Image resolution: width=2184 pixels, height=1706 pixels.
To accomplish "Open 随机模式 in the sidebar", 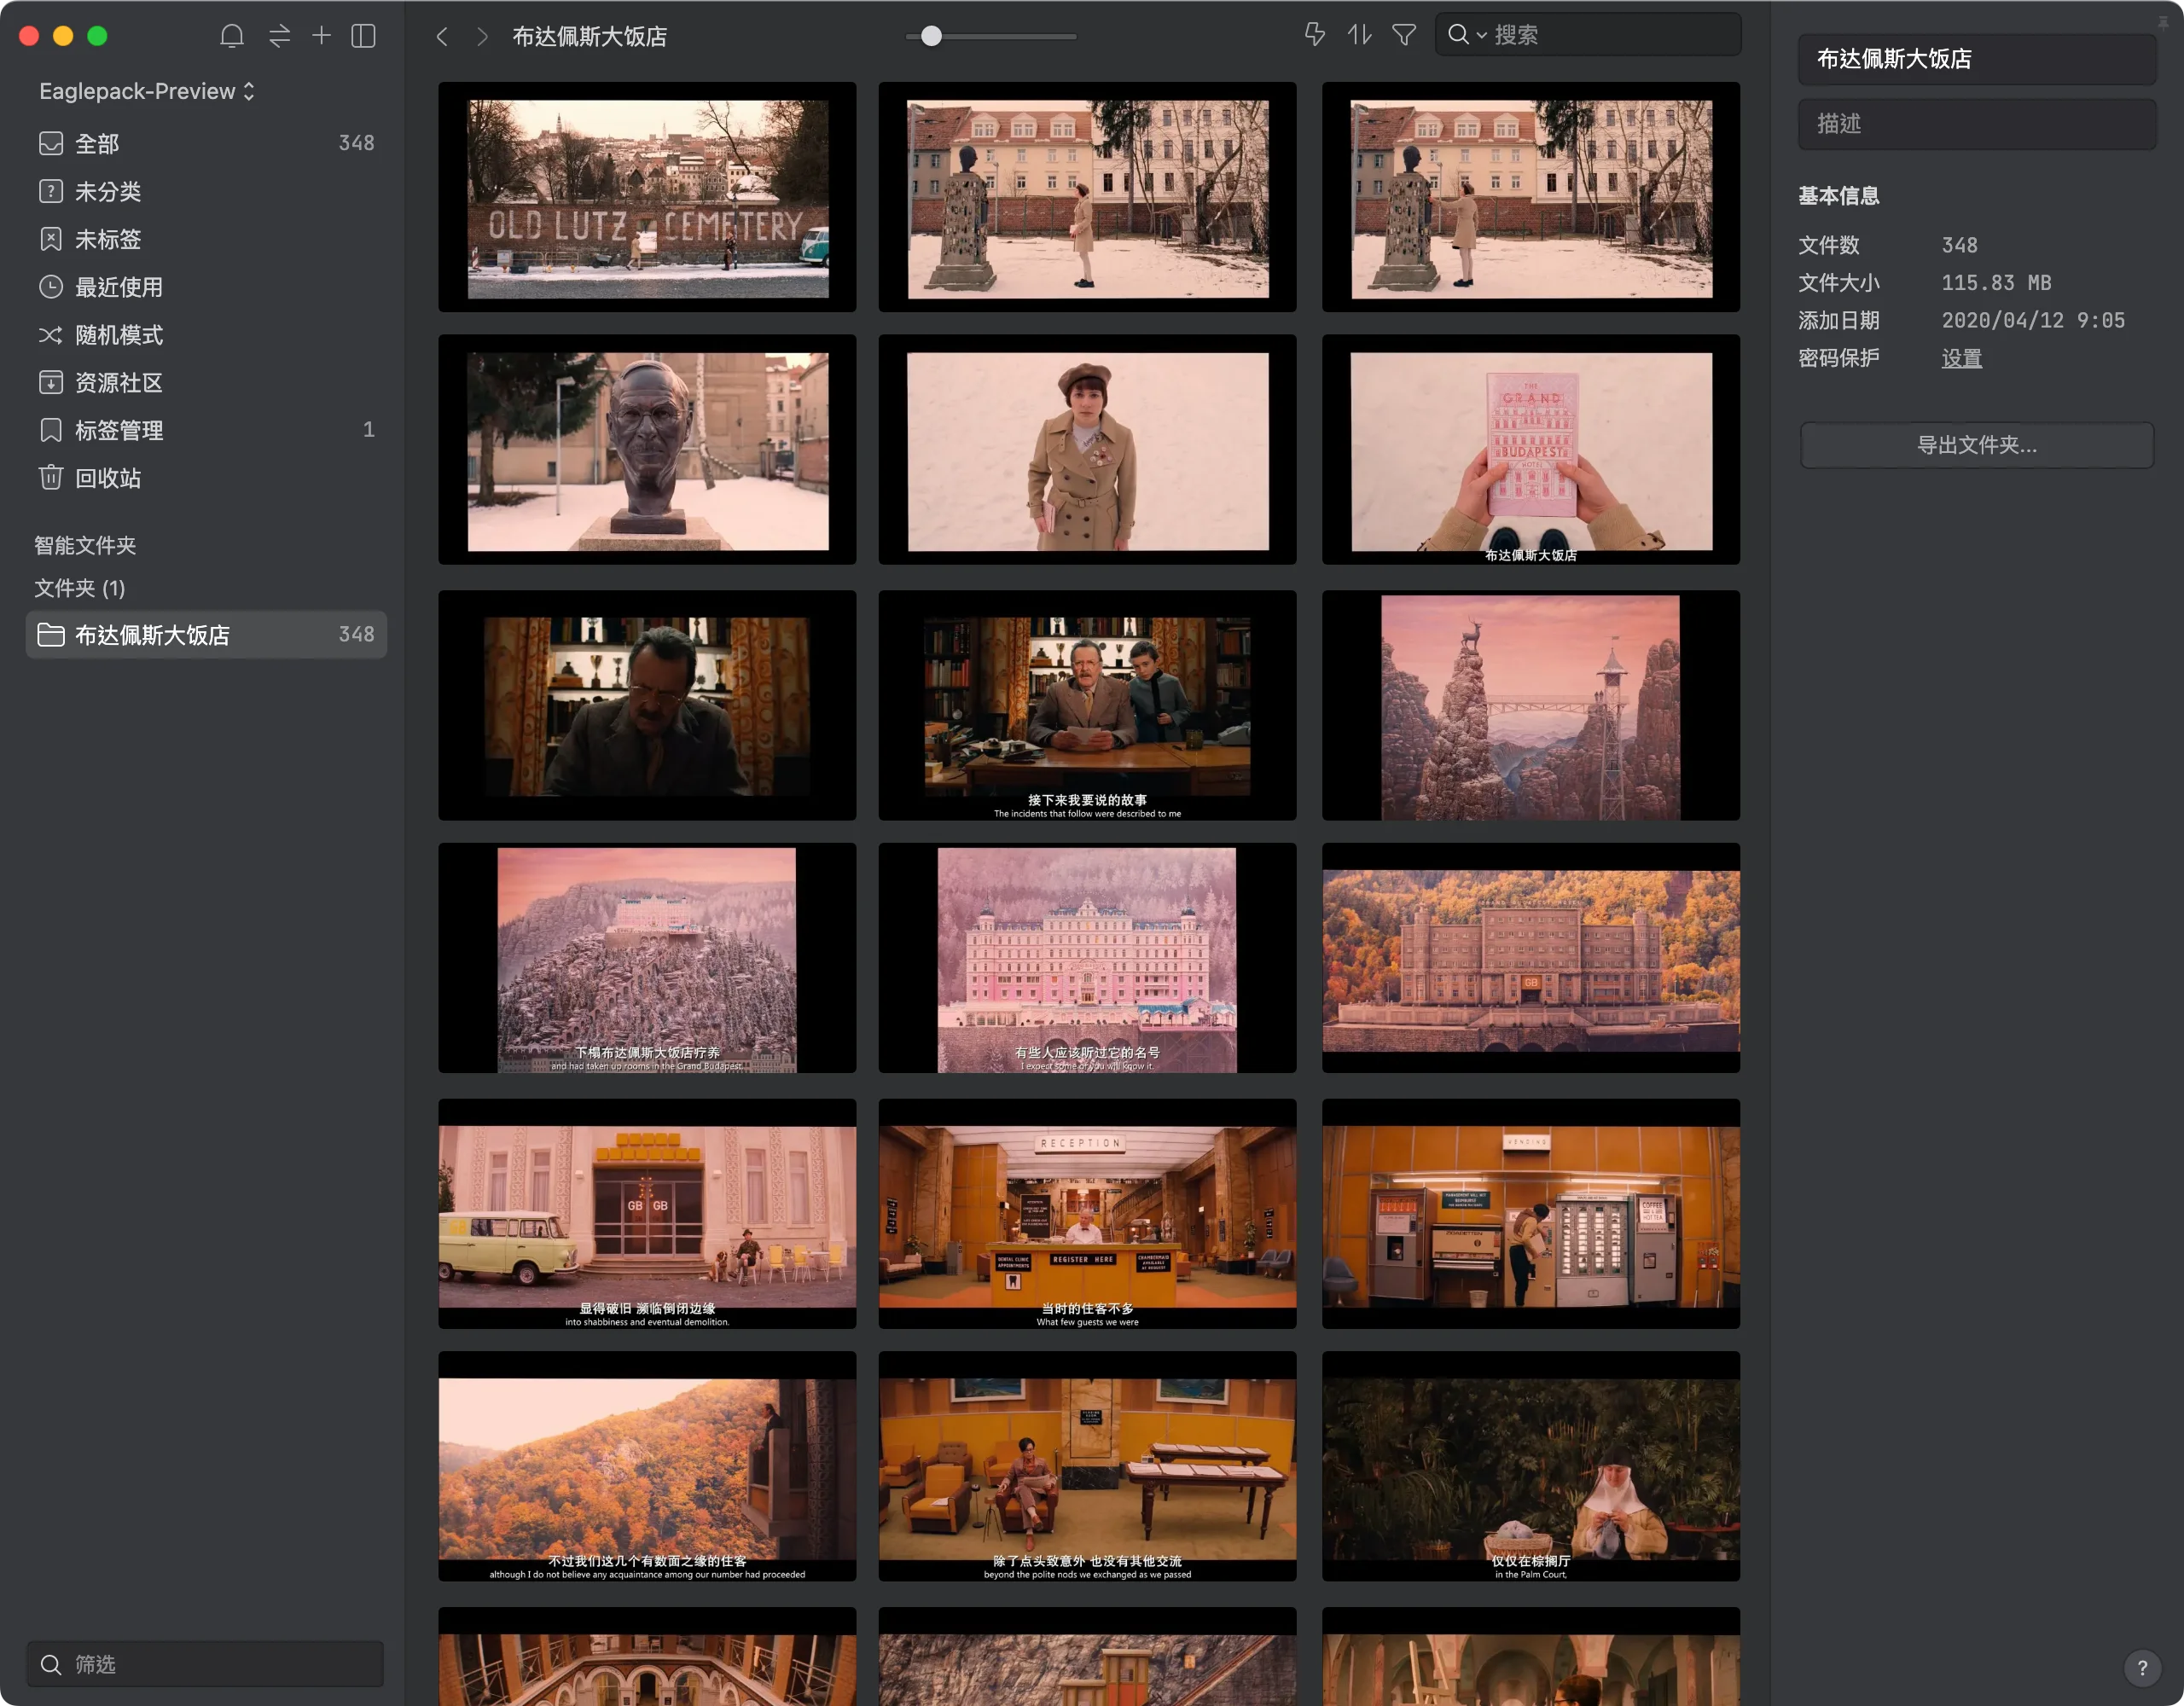I will point(206,335).
